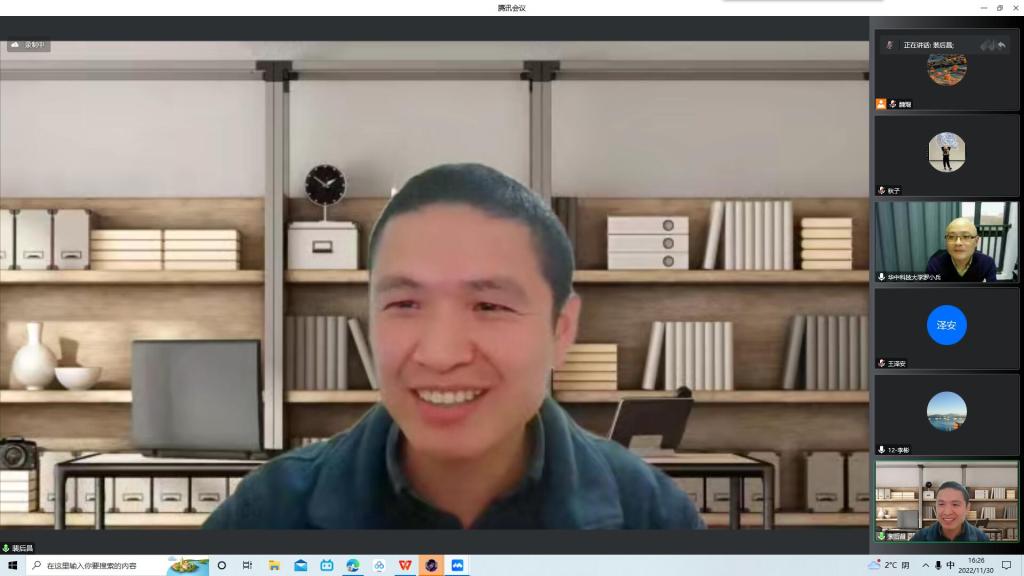Open Microsoft Edge from the taskbar
The image size is (1024, 576).
tap(353, 565)
